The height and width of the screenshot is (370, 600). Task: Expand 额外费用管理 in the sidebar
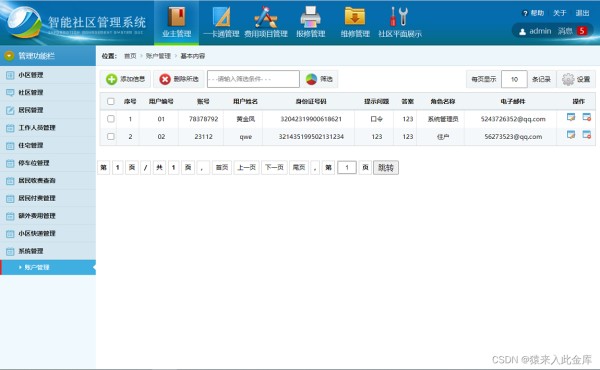pos(48,216)
